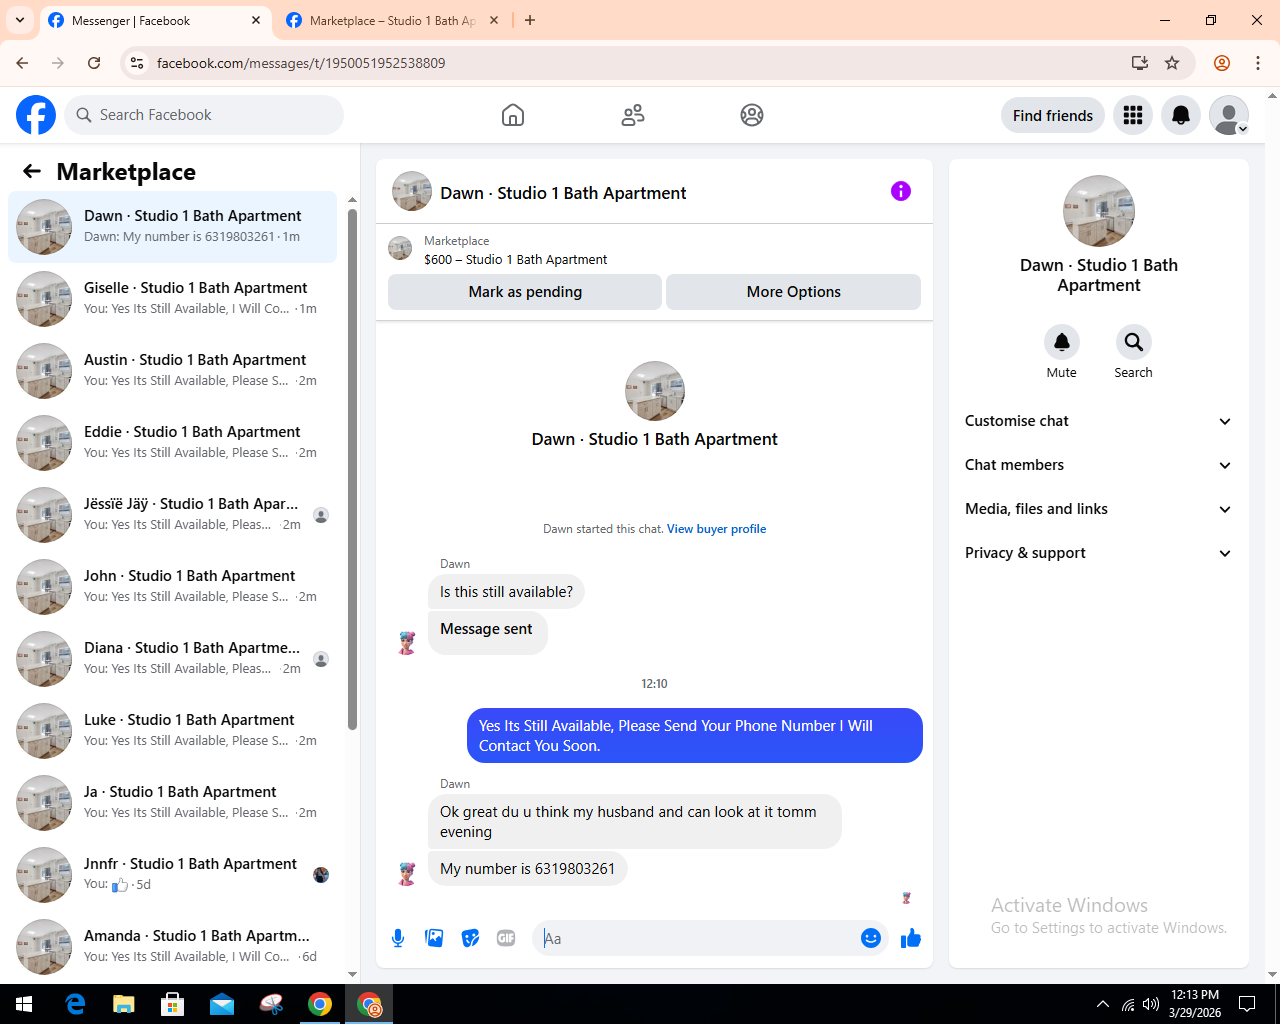This screenshot has width=1280, height=1024.
Task: Expand Media, files and links section
Action: [1098, 509]
